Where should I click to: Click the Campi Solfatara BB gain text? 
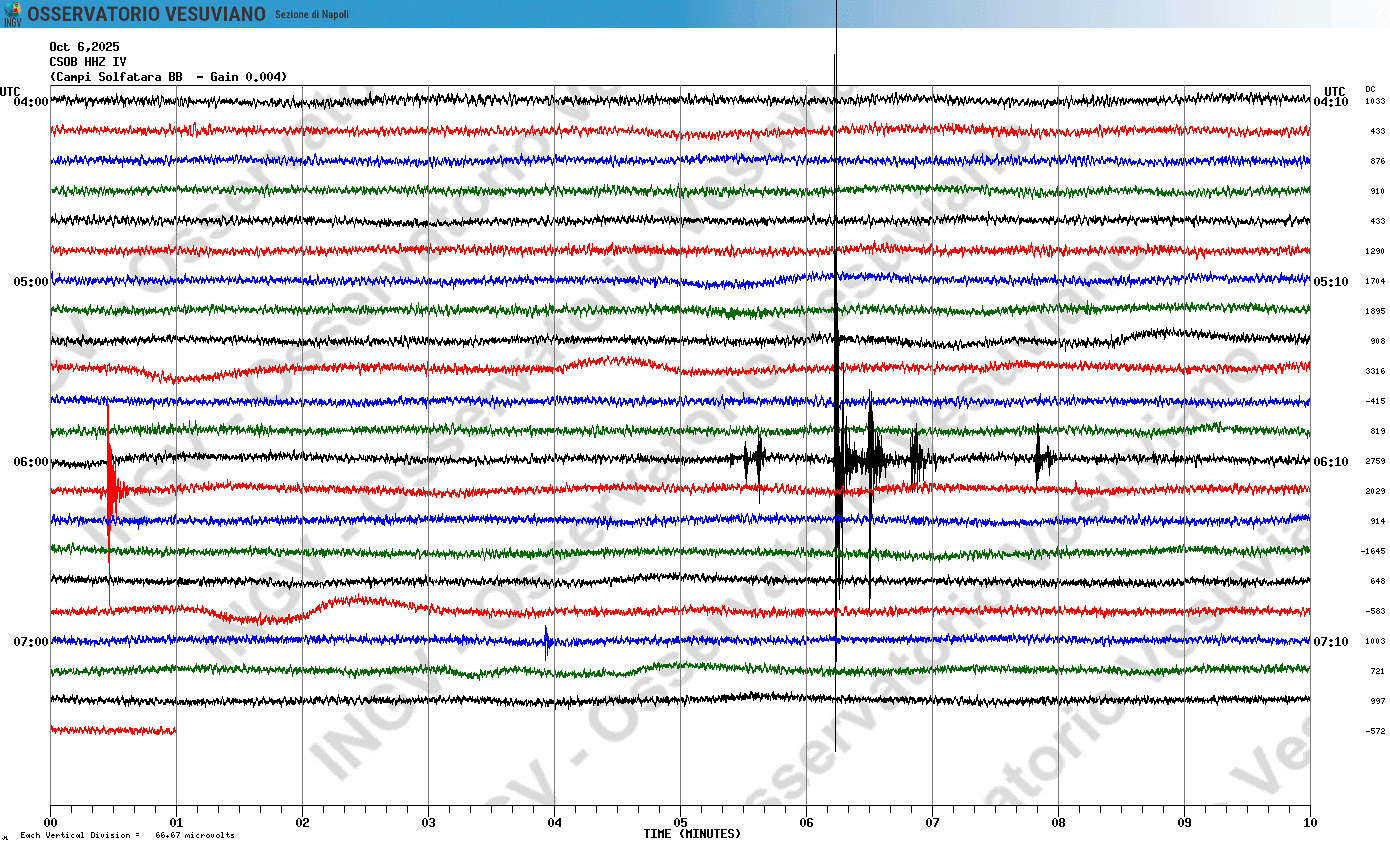tap(168, 77)
